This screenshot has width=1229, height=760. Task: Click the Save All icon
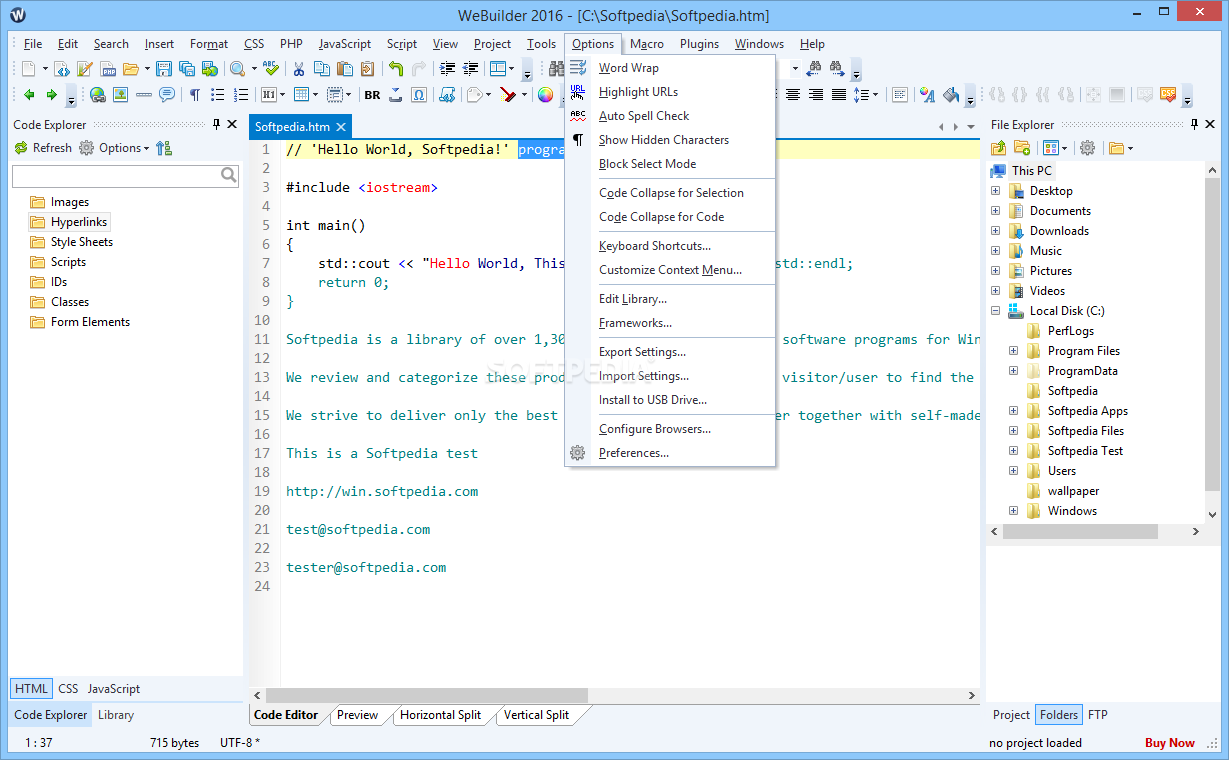187,69
